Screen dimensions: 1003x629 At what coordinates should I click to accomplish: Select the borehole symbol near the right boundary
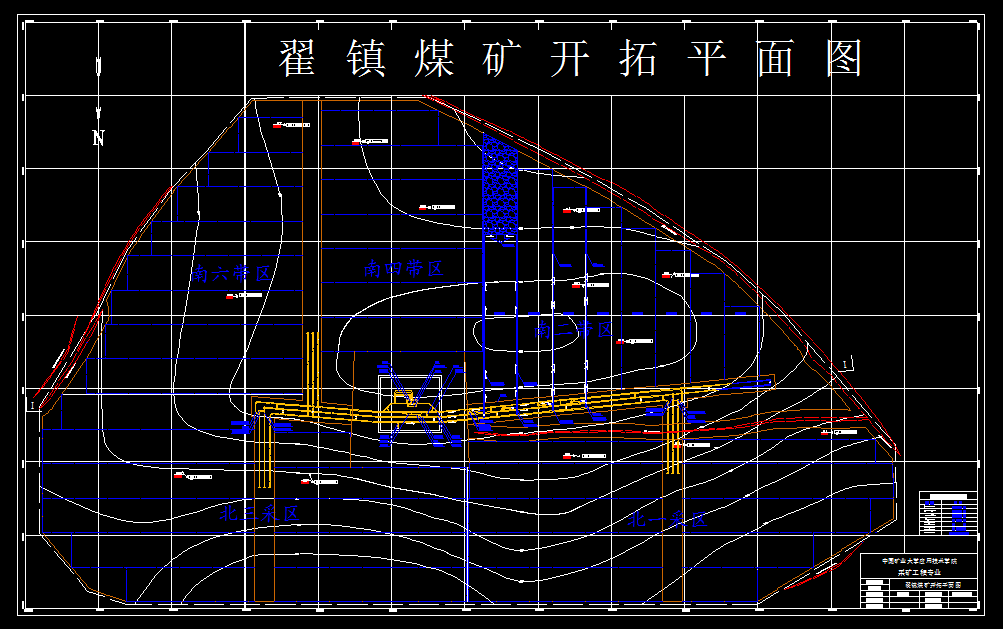coord(827,433)
